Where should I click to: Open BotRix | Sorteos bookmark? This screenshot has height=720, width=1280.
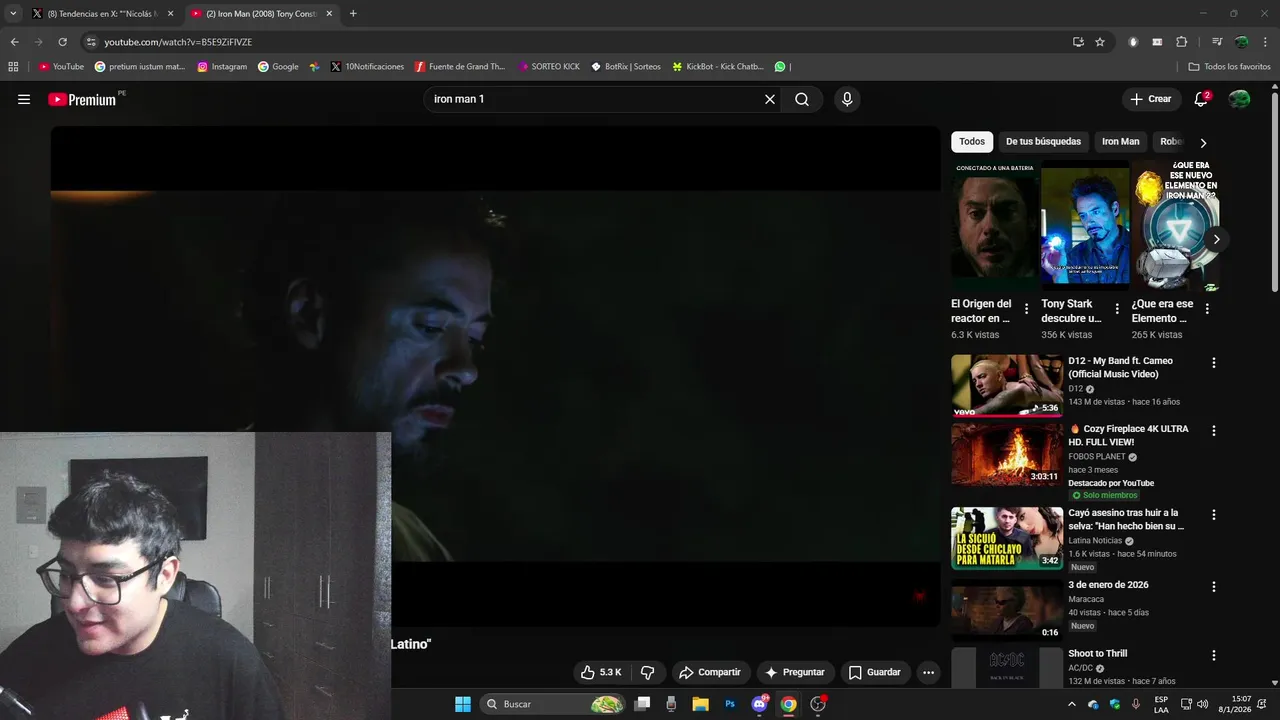pyautogui.click(x=626, y=67)
